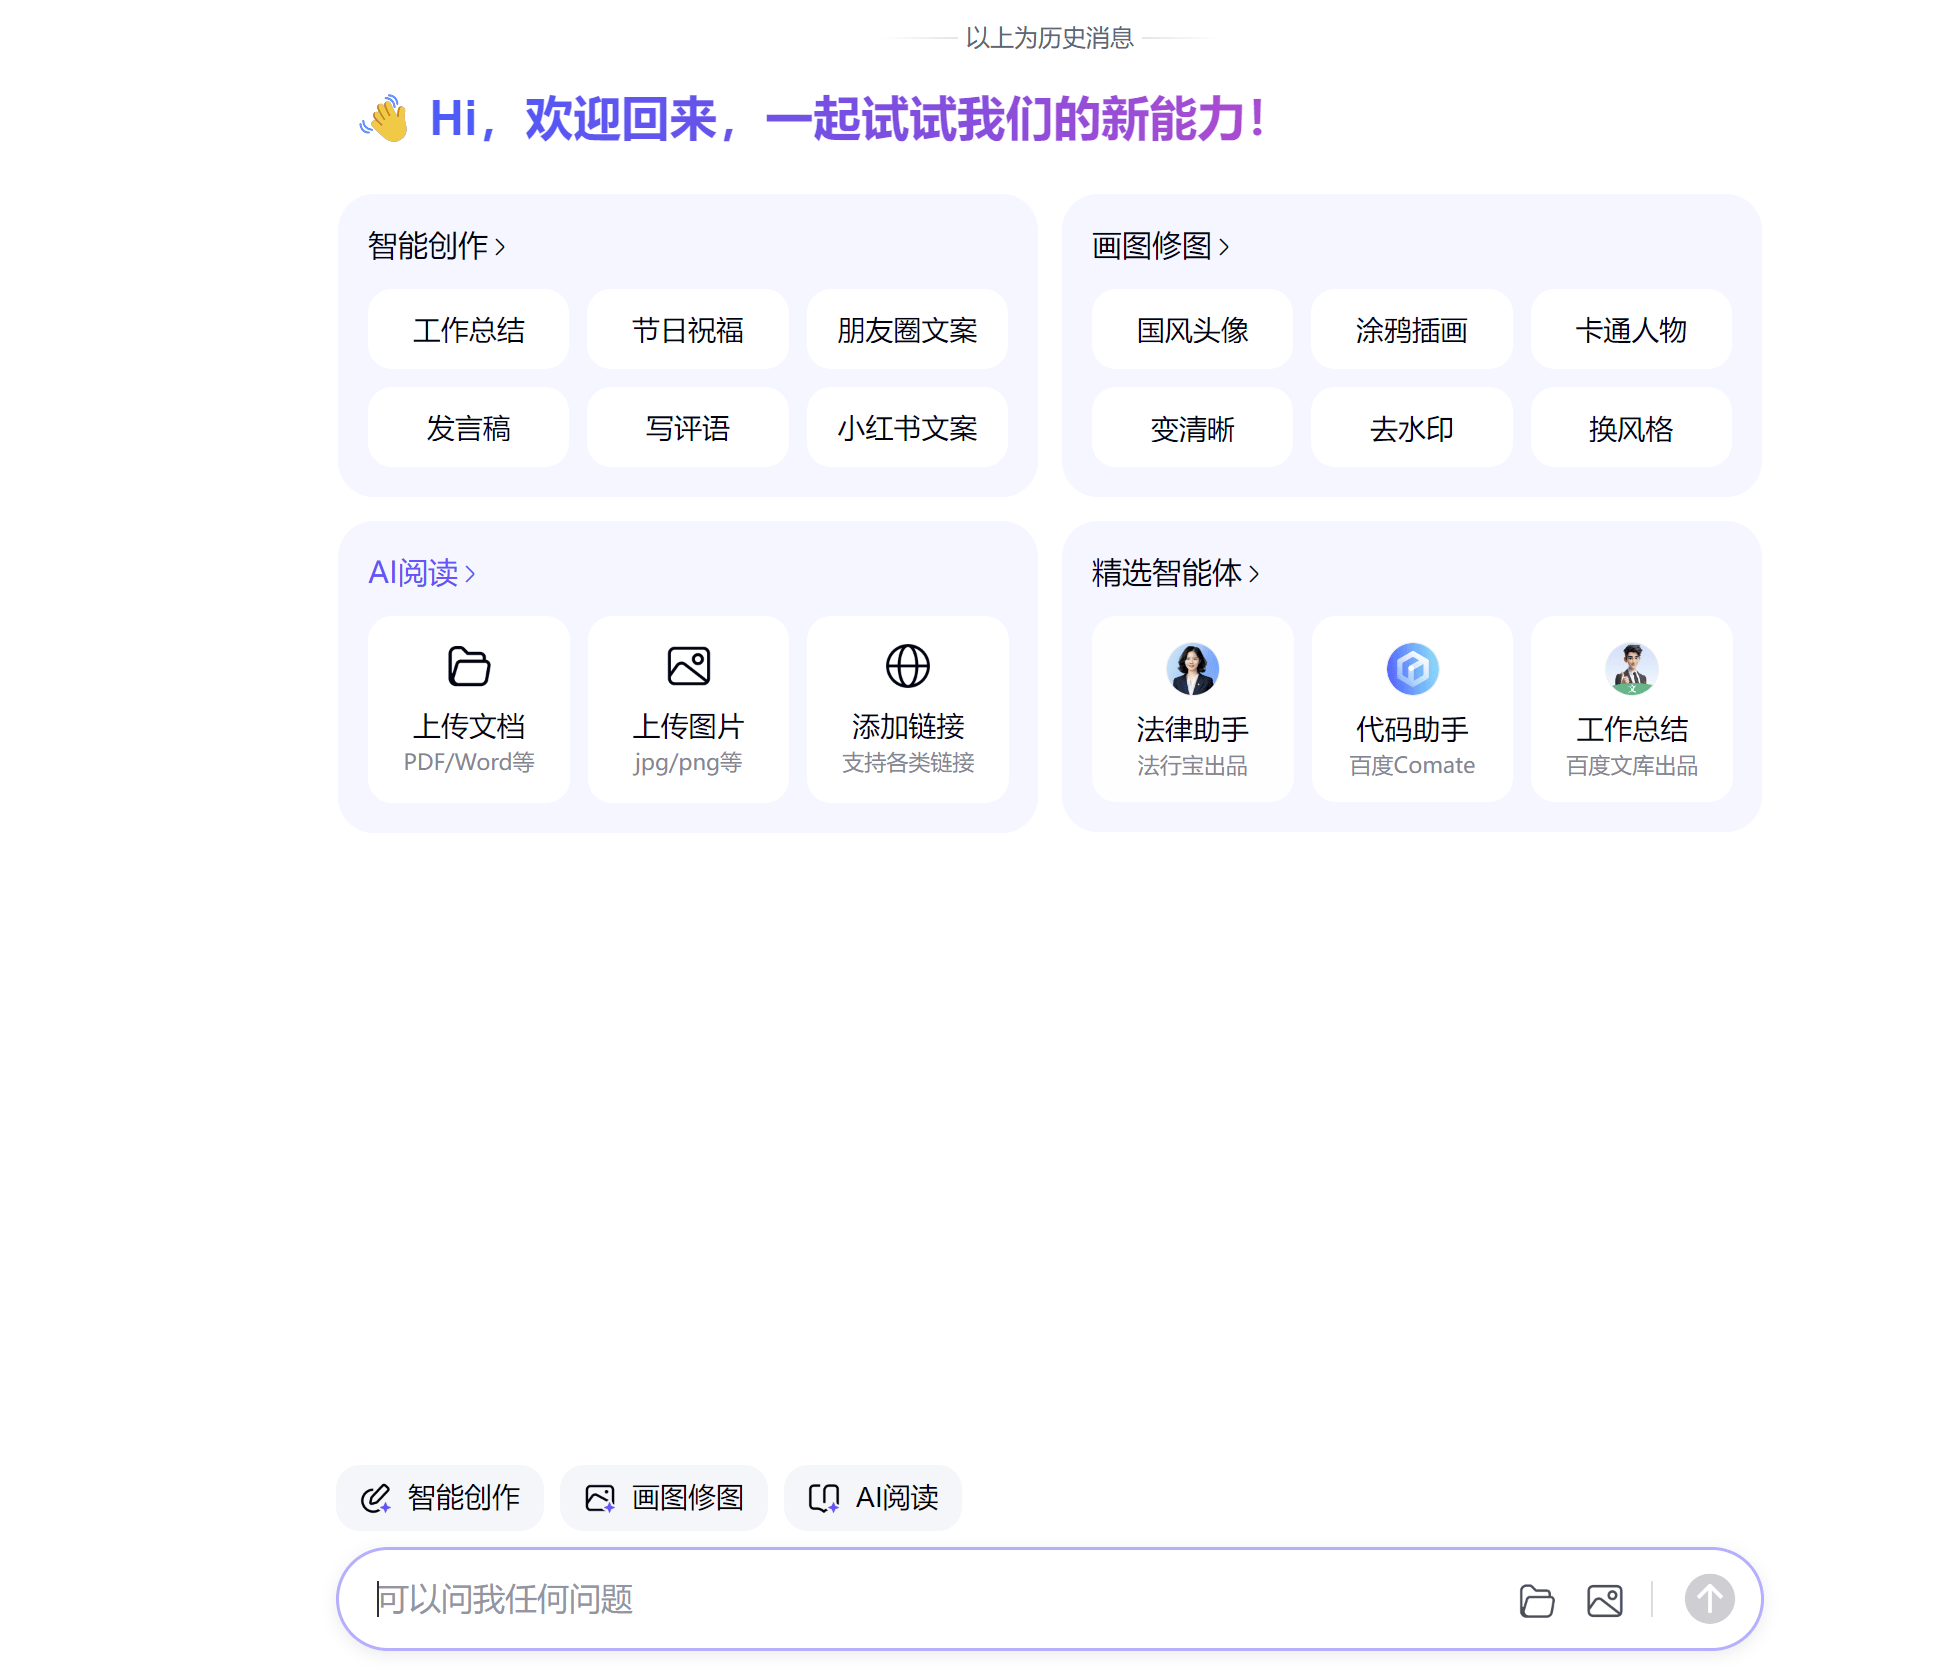Click image icon in the input box

pos(1605,1600)
